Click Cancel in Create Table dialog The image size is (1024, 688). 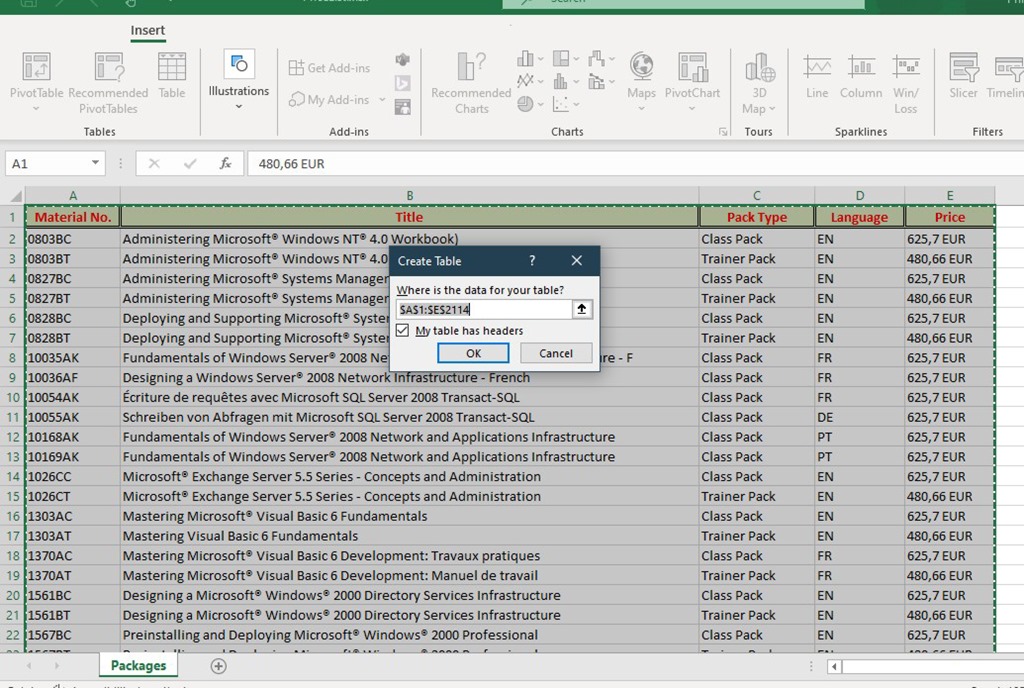coord(556,353)
